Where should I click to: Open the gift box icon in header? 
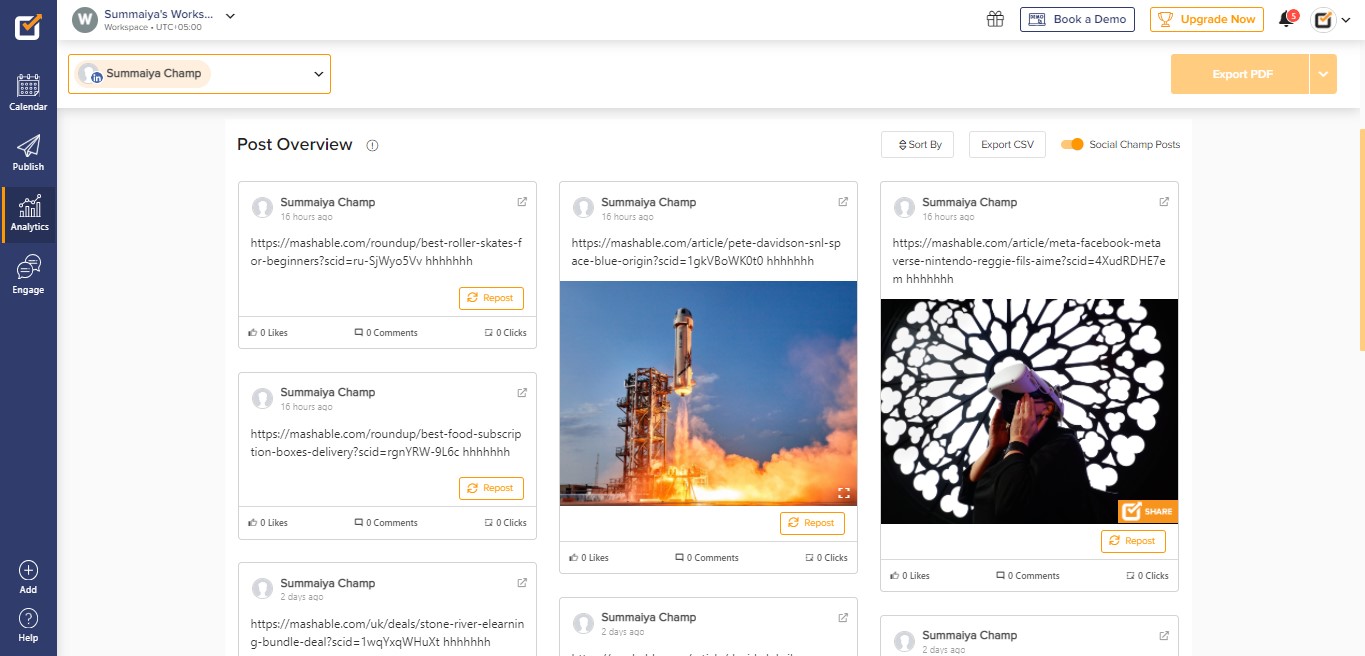coord(994,19)
